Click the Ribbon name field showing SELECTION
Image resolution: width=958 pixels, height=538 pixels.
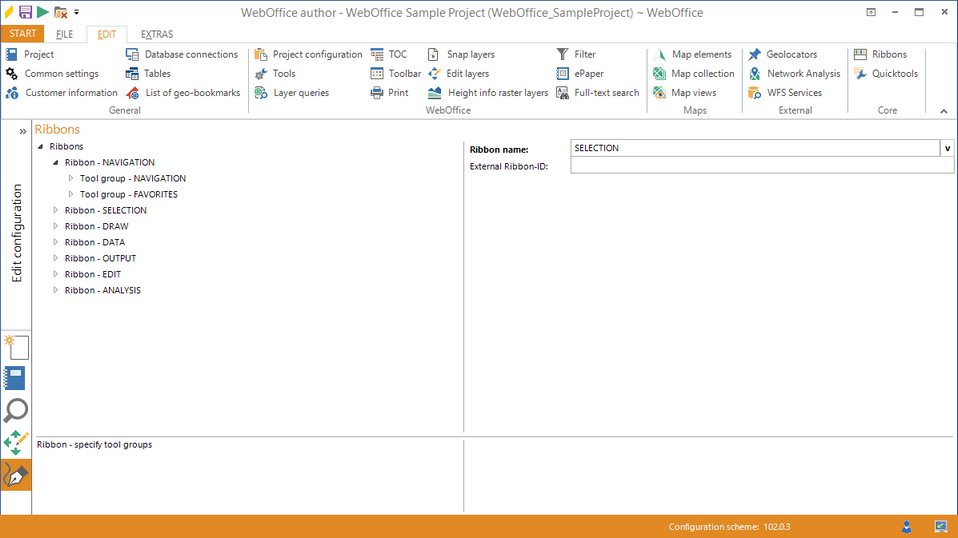tap(755, 148)
